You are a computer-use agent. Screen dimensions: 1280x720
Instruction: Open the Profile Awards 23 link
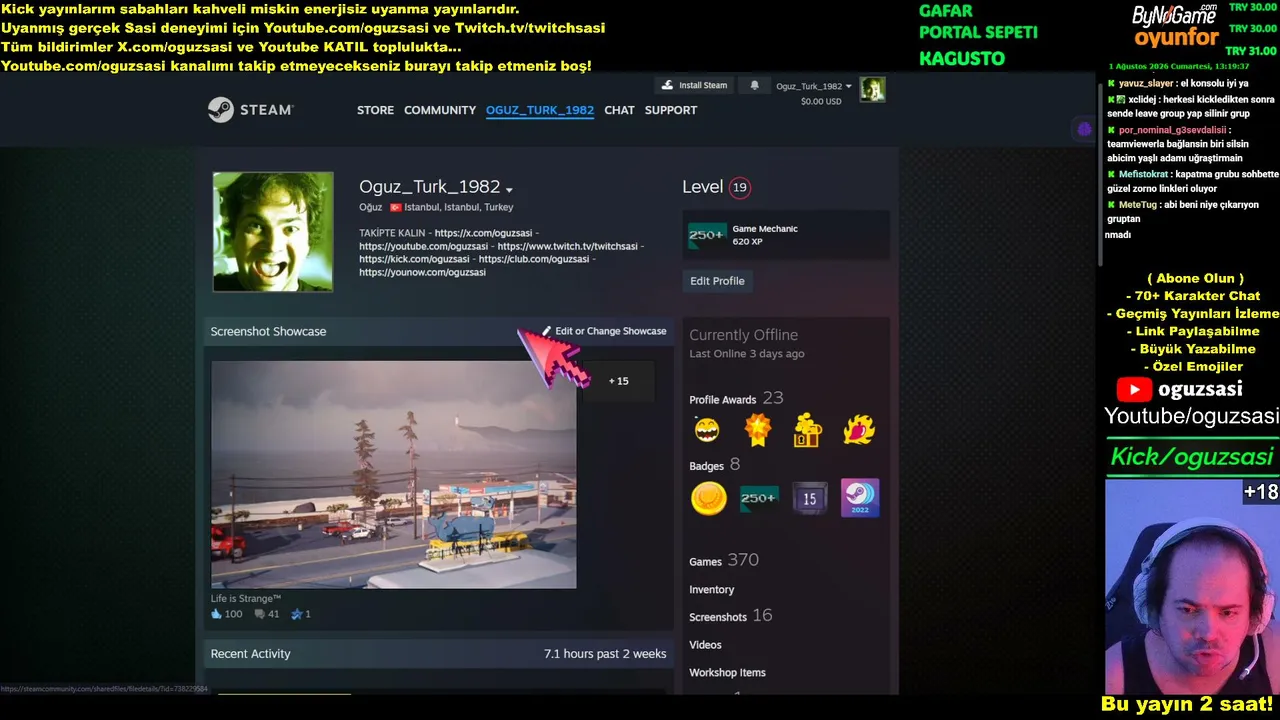click(736, 399)
